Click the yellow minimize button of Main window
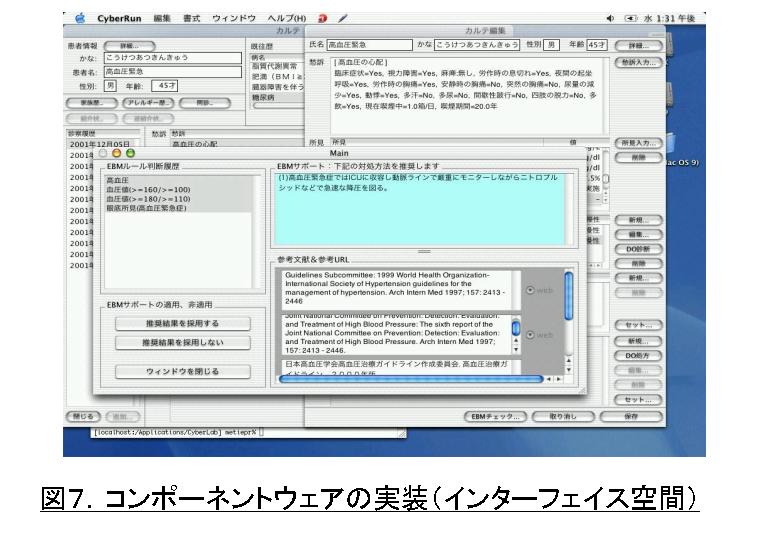Screen dimensions: 780x540 (117, 153)
